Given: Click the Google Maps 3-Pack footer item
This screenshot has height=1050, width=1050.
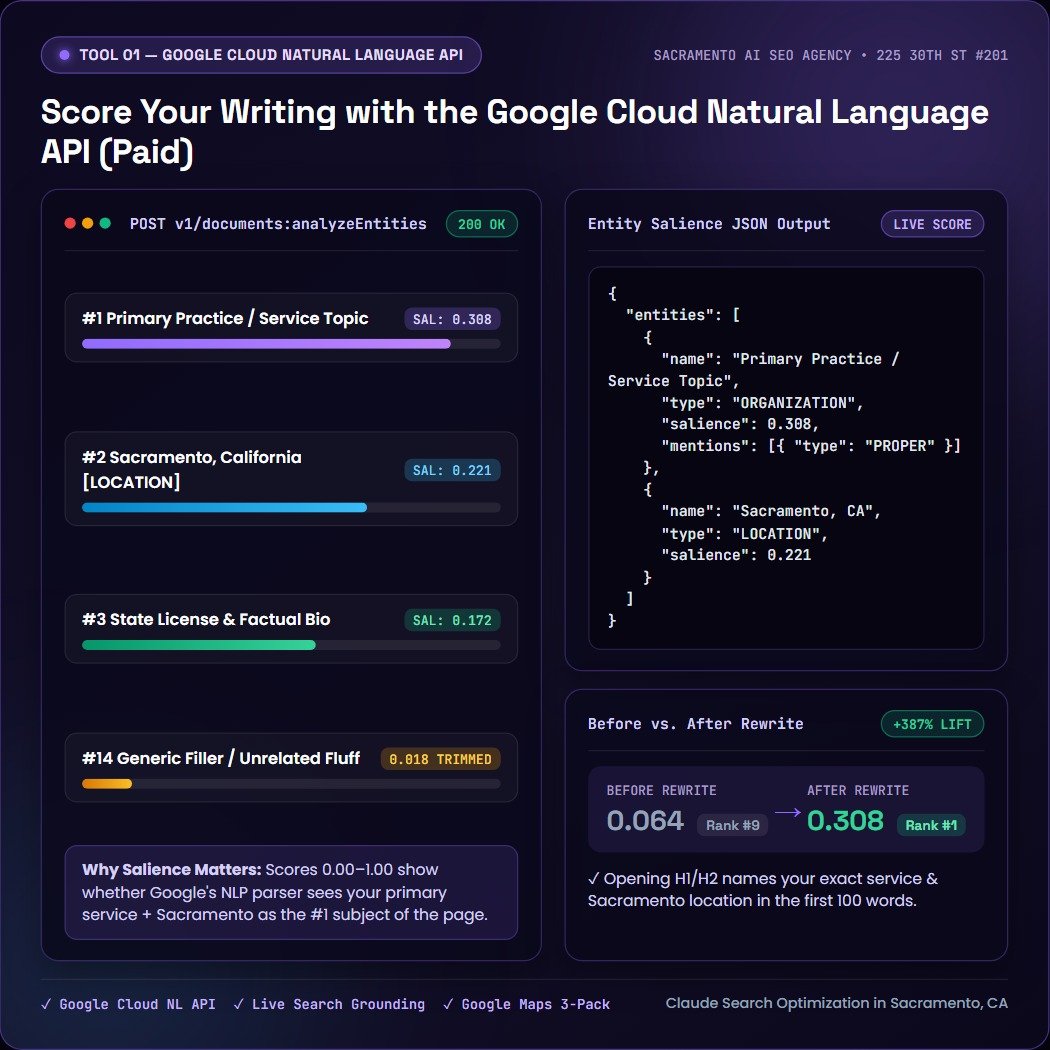Looking at the screenshot, I should [527, 1004].
